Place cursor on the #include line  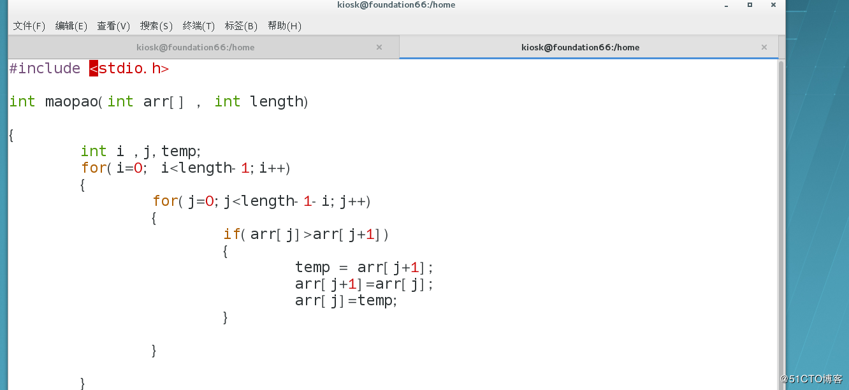tap(89, 69)
